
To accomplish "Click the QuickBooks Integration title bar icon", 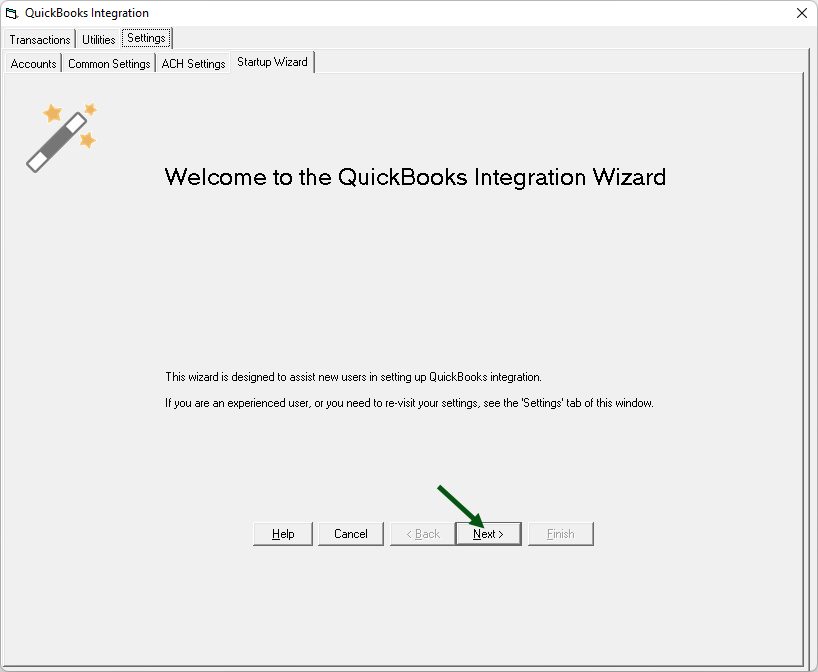I will click(x=11, y=13).
